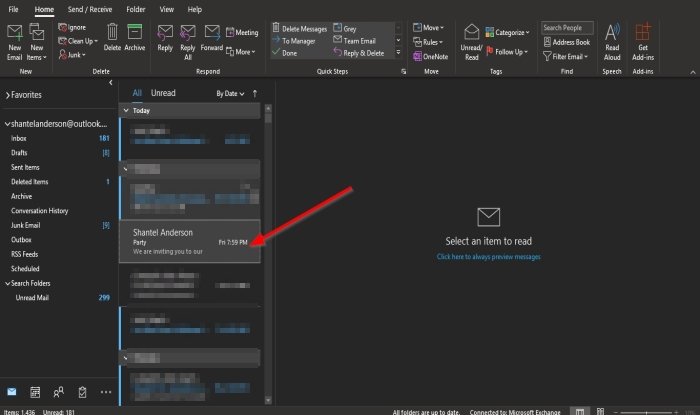
Task: Switch to People view
Action: point(58,392)
